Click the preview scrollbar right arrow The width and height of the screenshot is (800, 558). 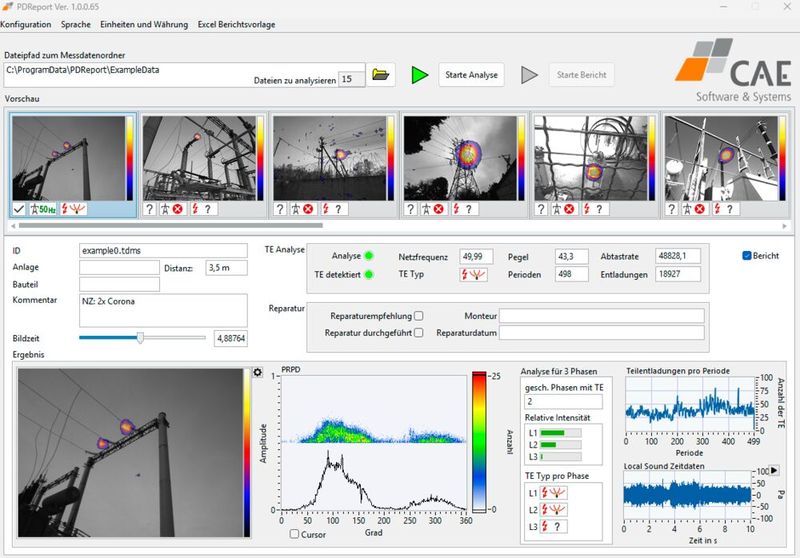click(x=785, y=225)
